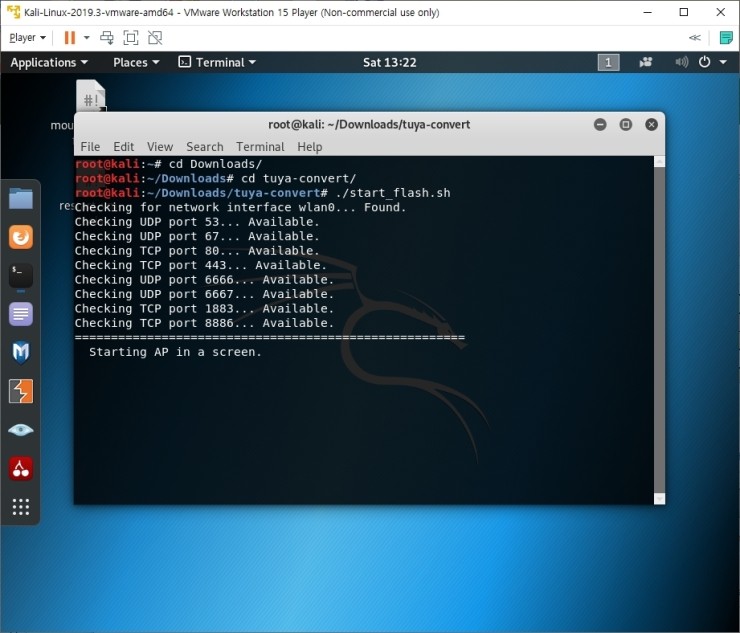The image size is (740, 633).
Task: Open the View menu in terminal
Action: click(160, 147)
